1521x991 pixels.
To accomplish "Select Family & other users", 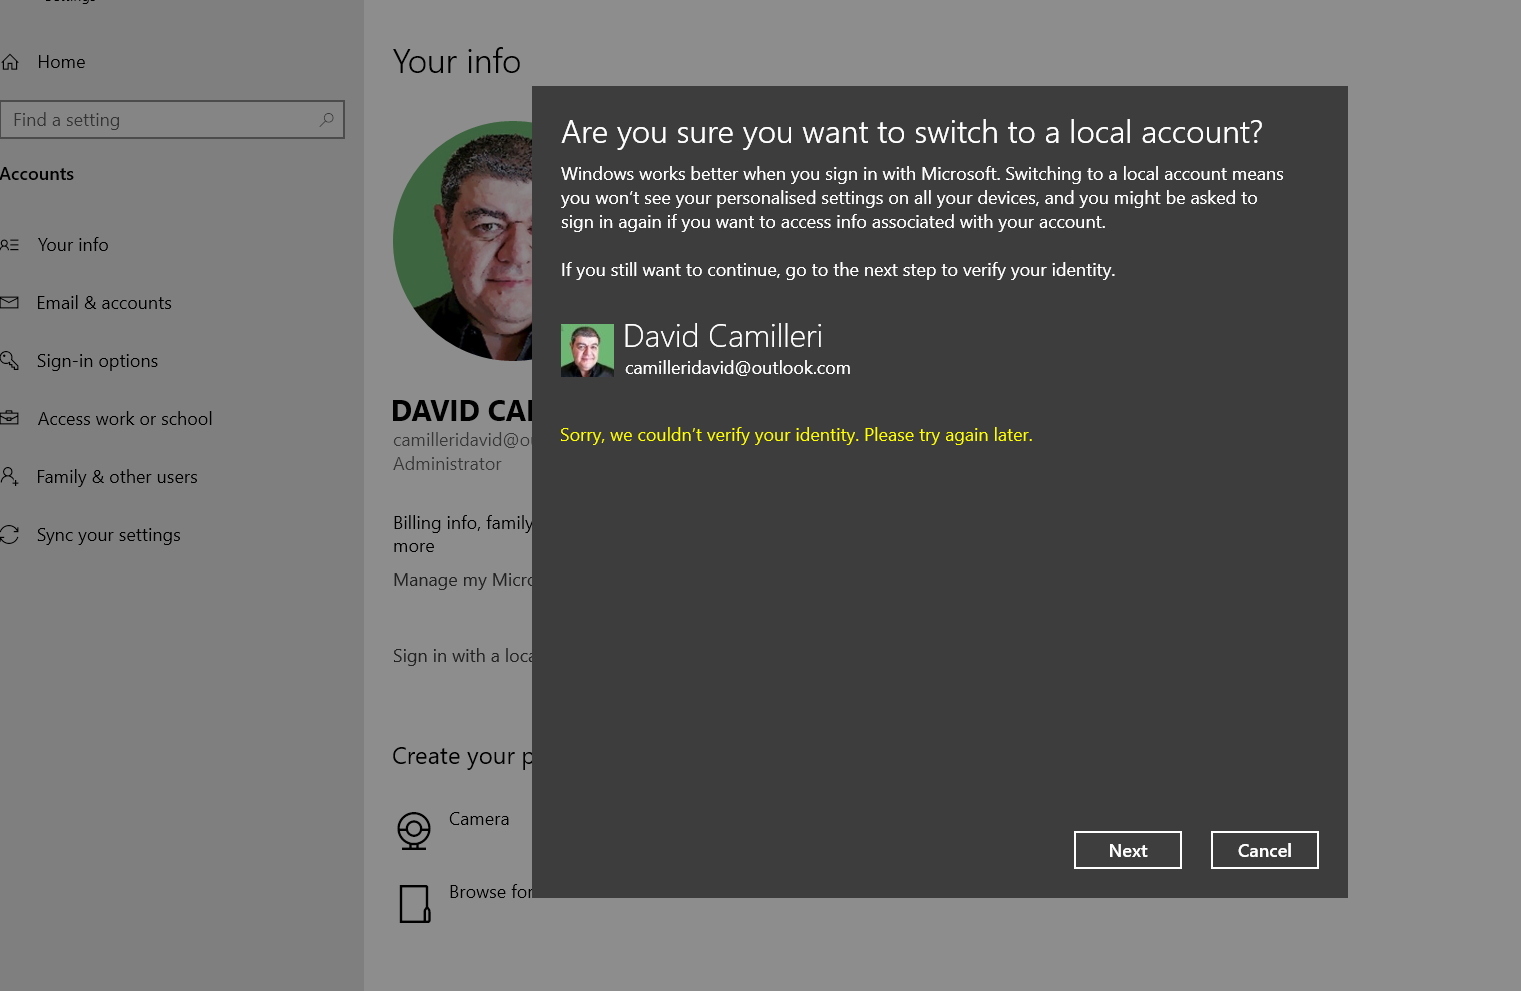I will 117,477.
